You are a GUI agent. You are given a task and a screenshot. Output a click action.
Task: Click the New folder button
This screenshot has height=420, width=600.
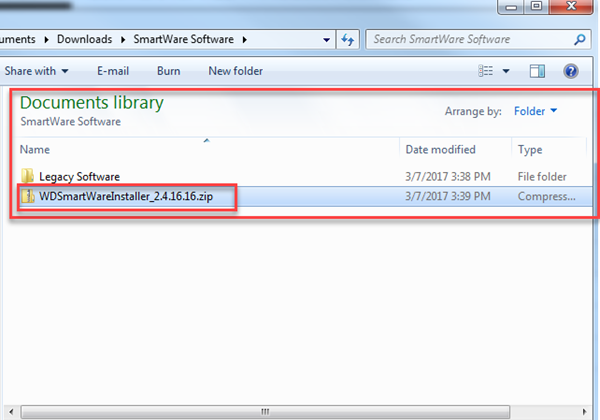(x=235, y=71)
